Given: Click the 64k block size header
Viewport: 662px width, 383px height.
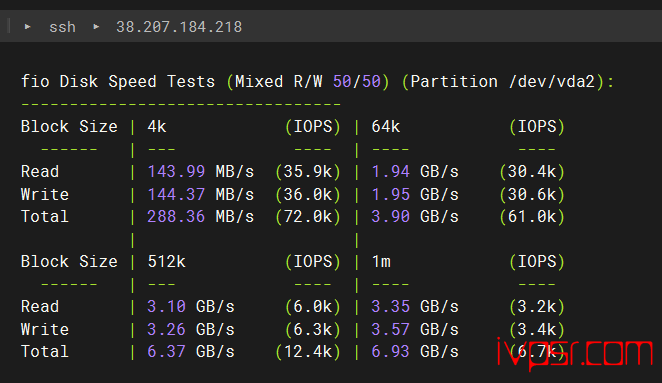Looking at the screenshot, I should tap(386, 127).
